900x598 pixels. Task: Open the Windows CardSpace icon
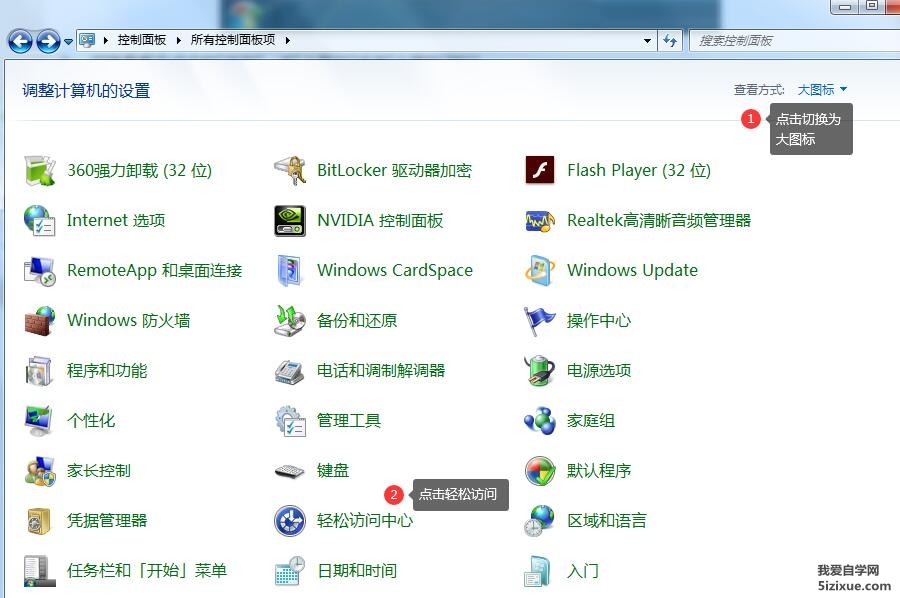click(x=290, y=270)
